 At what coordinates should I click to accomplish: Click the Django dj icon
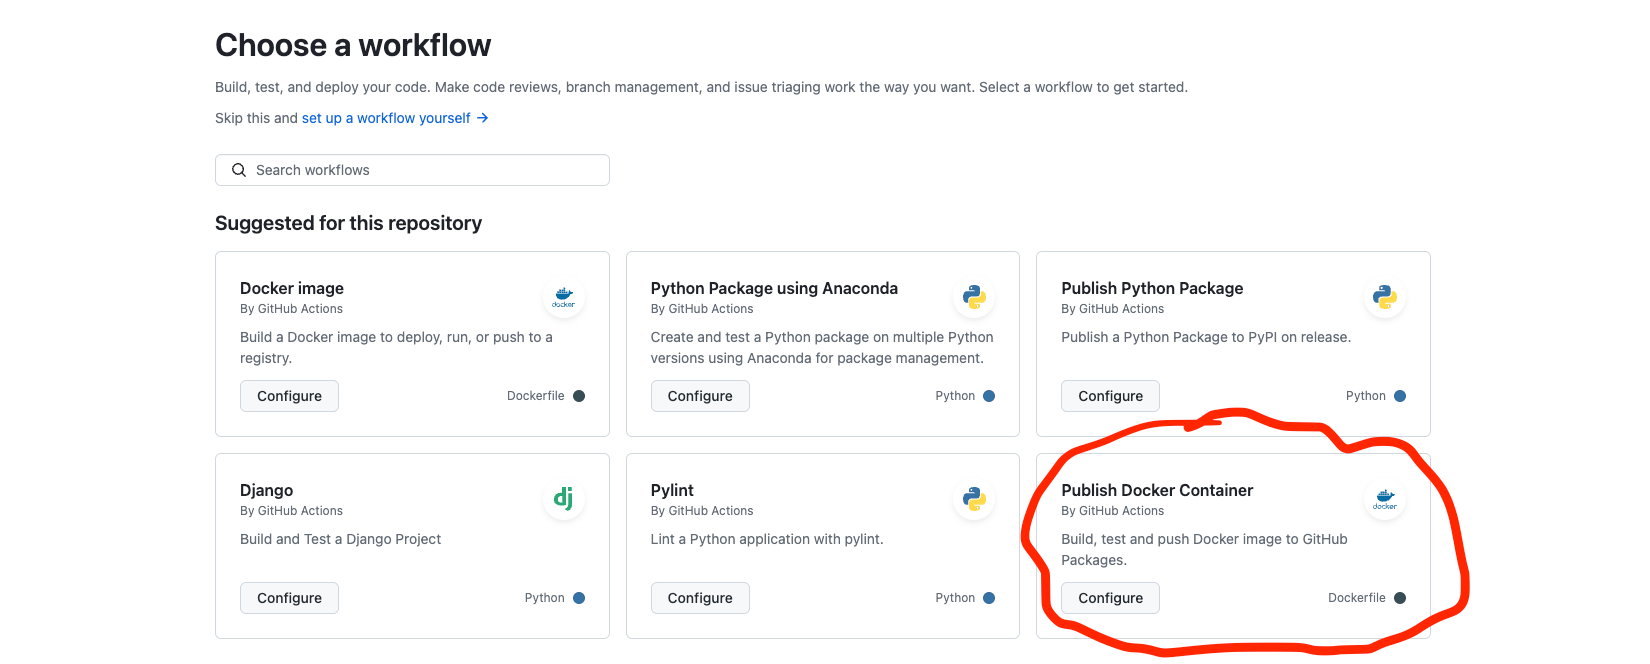(563, 499)
